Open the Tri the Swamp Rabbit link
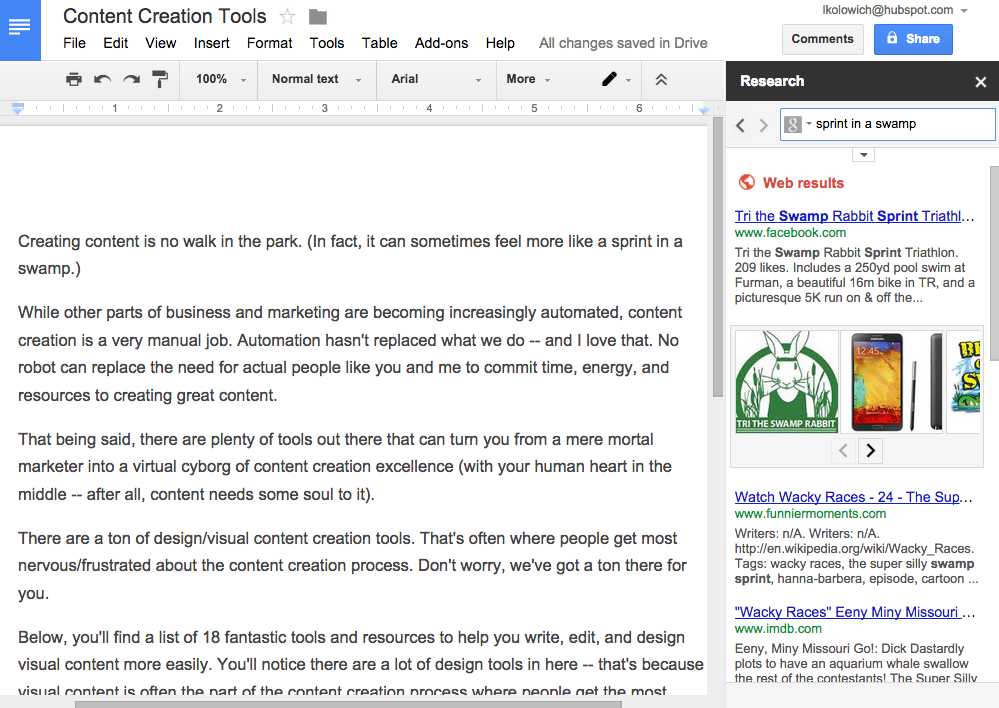999x708 pixels. 854,216
